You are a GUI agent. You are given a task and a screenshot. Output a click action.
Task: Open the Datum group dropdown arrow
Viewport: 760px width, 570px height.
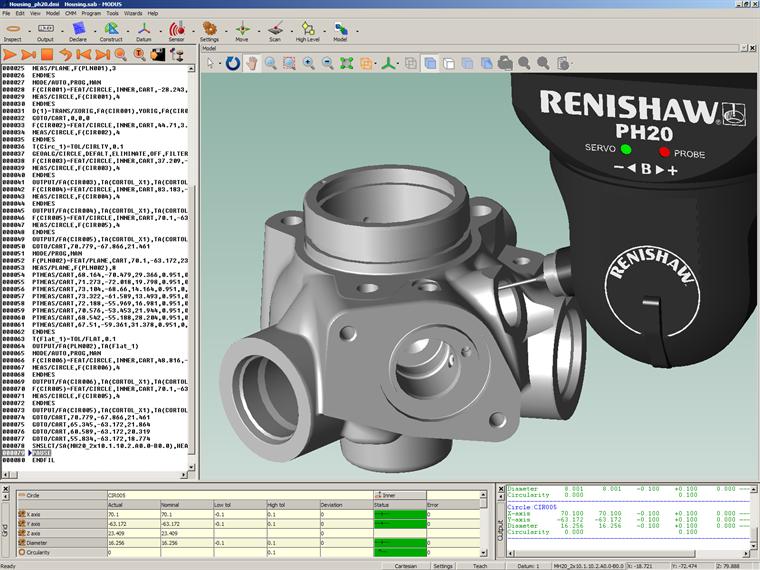(x=161, y=31)
